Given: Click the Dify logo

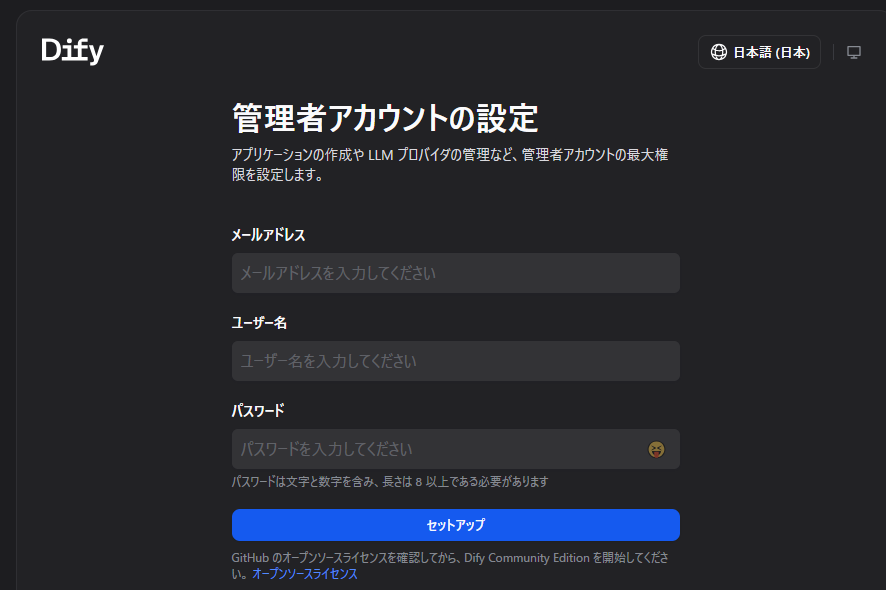Looking at the screenshot, I should point(72,51).
